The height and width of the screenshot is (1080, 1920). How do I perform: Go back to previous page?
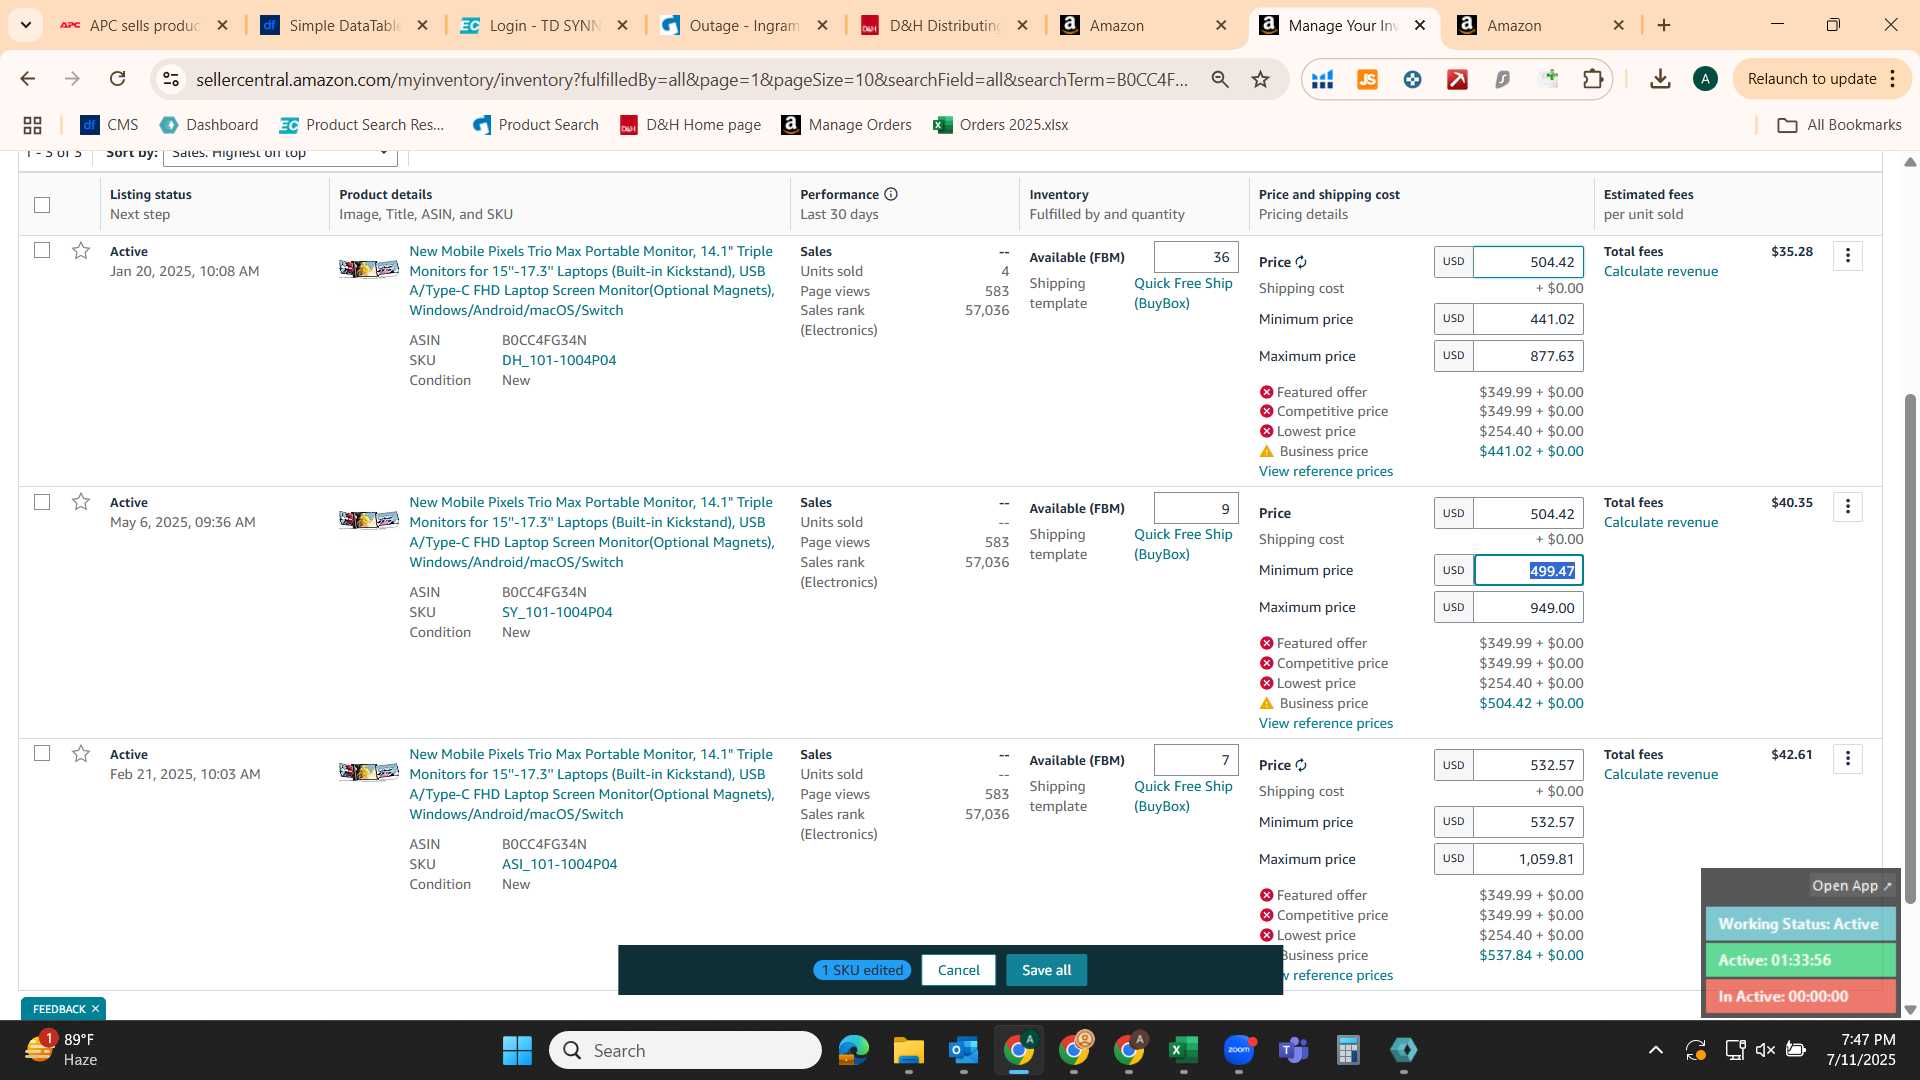pos(28,79)
